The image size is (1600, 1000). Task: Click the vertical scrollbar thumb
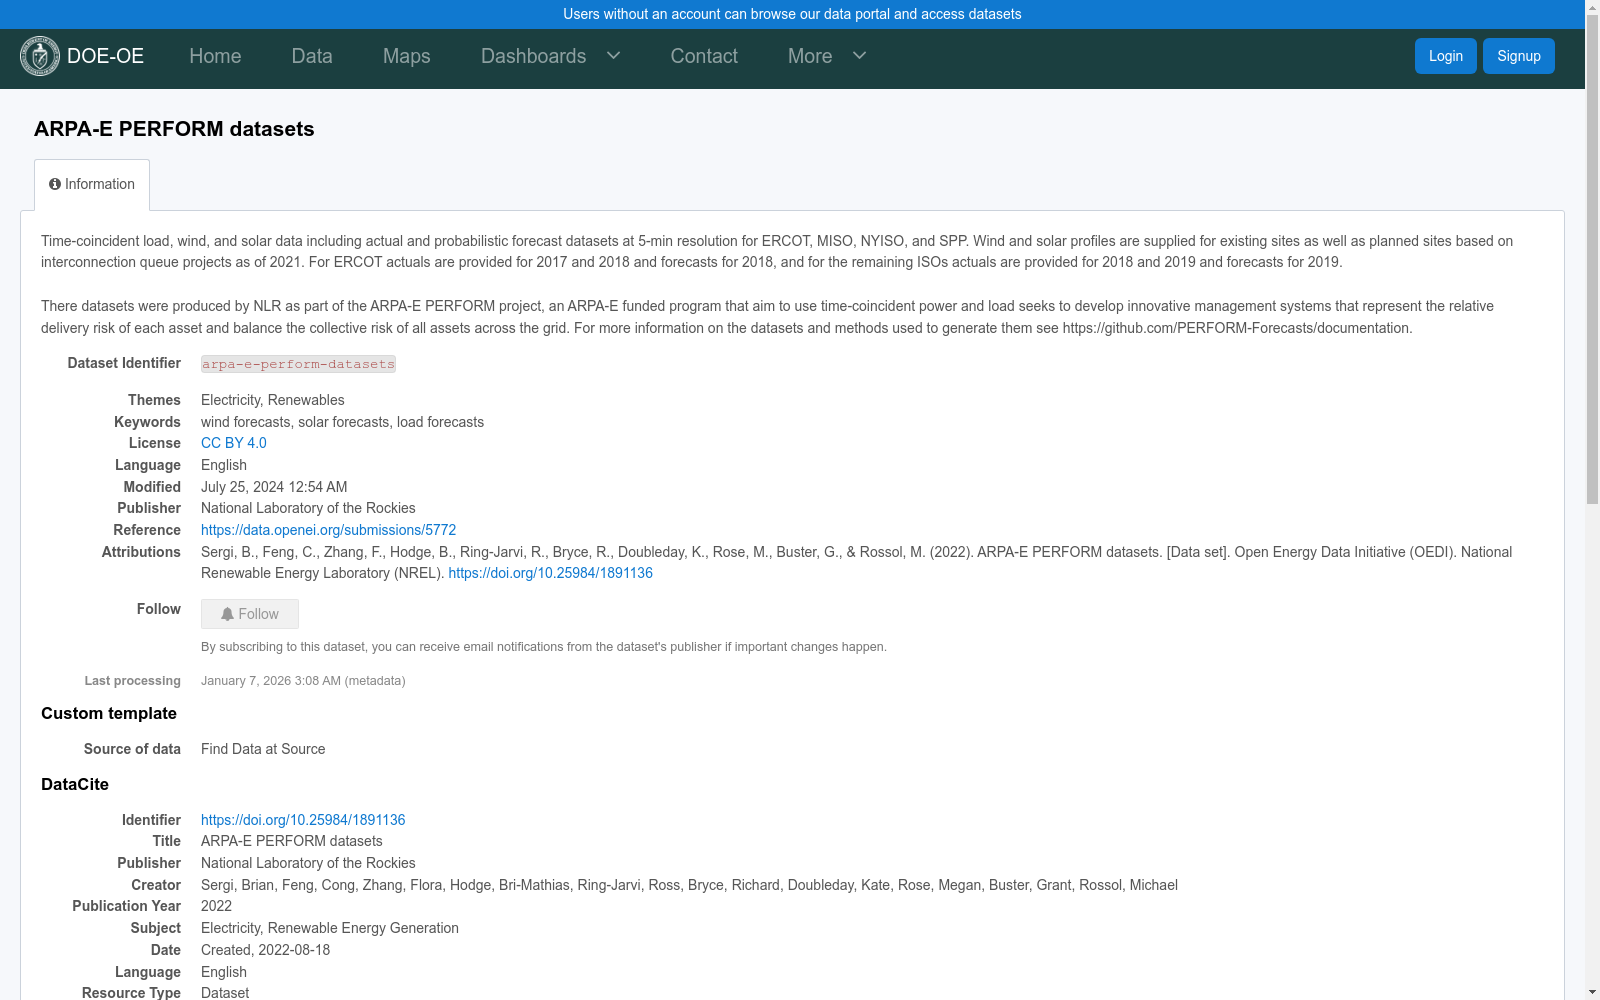click(x=1592, y=260)
